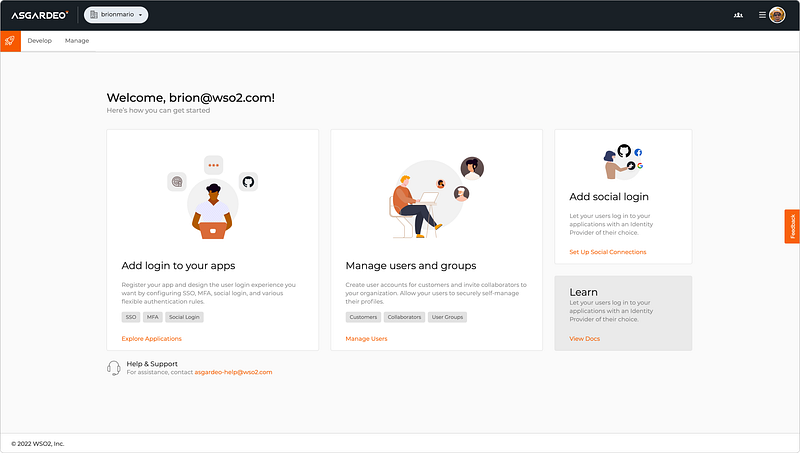Select the Customers tag
The height and width of the screenshot is (453, 800).
click(x=363, y=317)
